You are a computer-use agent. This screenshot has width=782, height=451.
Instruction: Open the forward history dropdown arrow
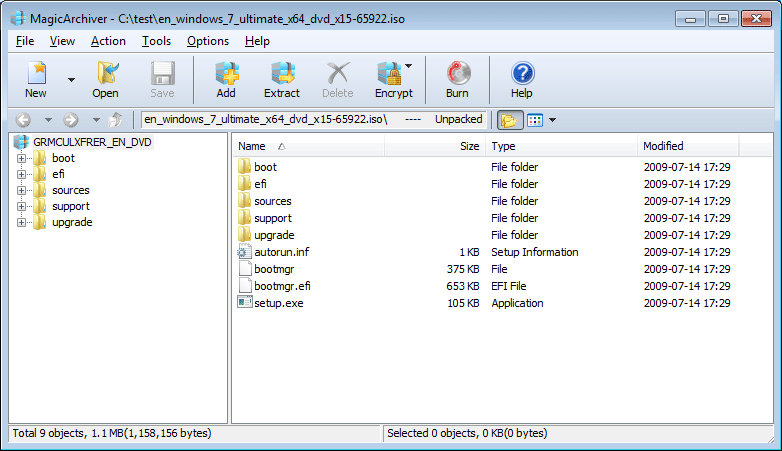point(96,120)
